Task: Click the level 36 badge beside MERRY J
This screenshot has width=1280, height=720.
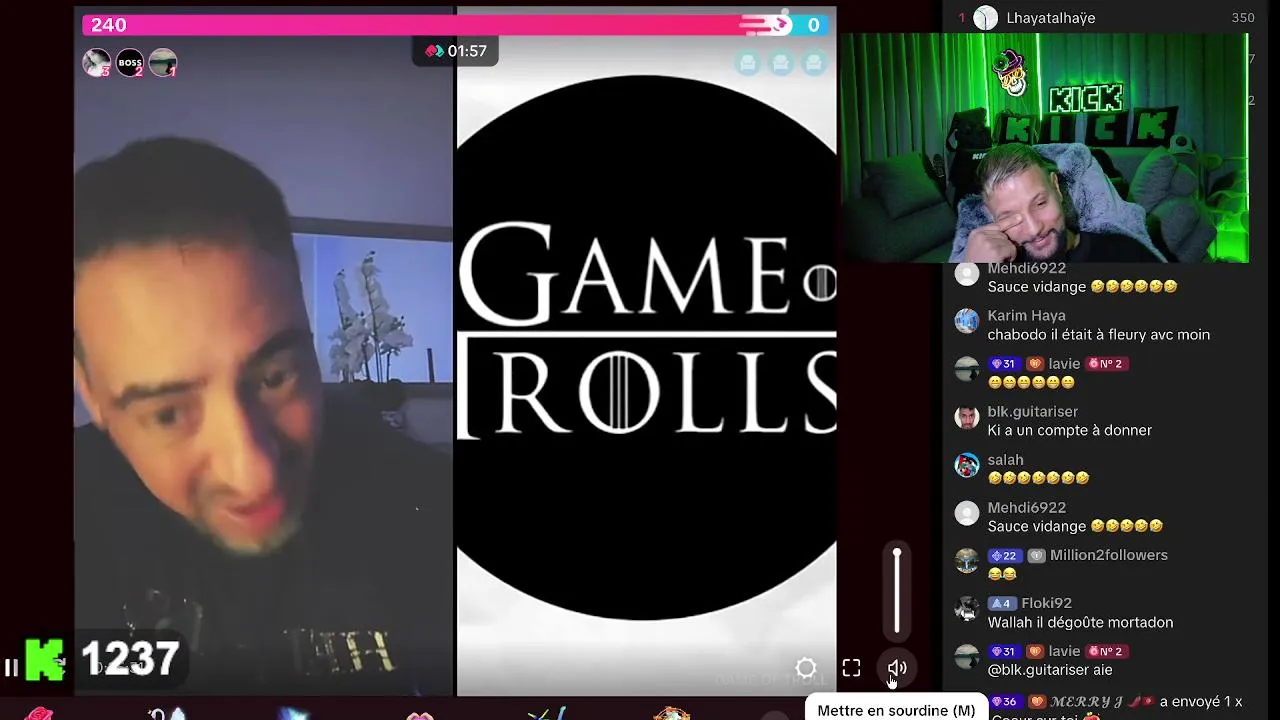Action: point(1005,702)
